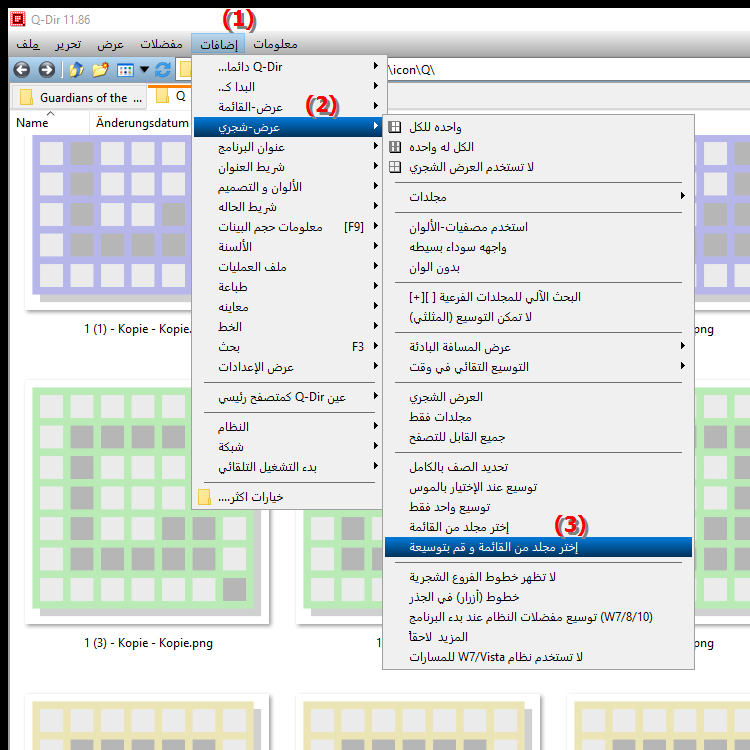Choose خيارات اكثر menu entry
This screenshot has height=750, width=750.
(x=288, y=497)
